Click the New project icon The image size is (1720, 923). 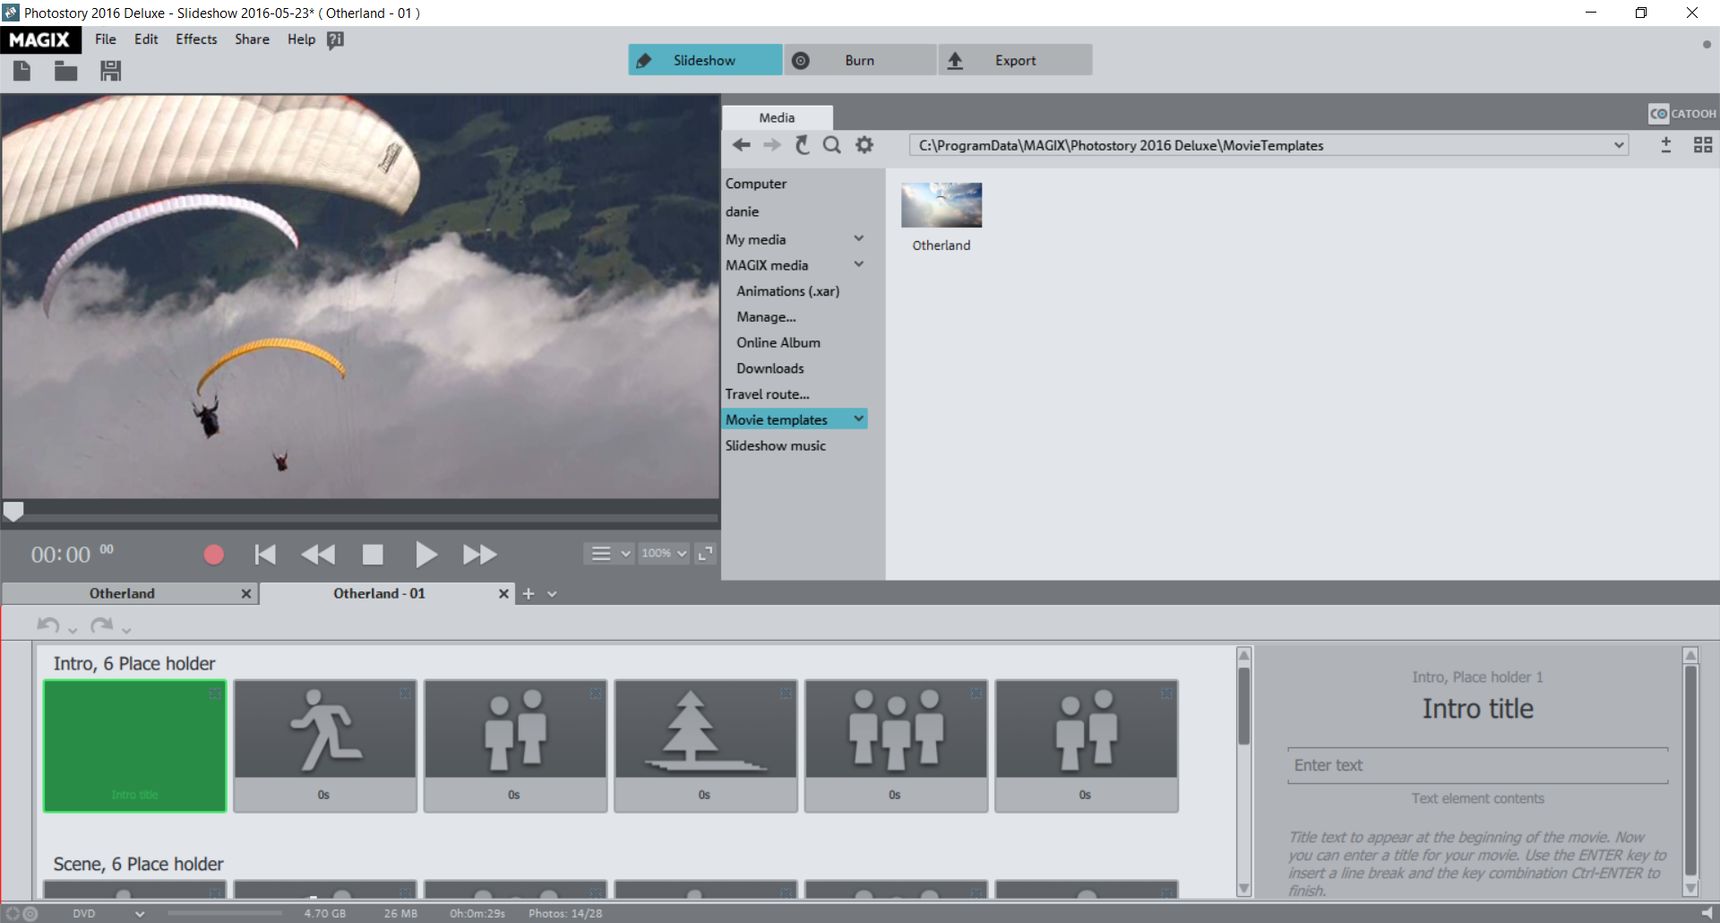22,71
